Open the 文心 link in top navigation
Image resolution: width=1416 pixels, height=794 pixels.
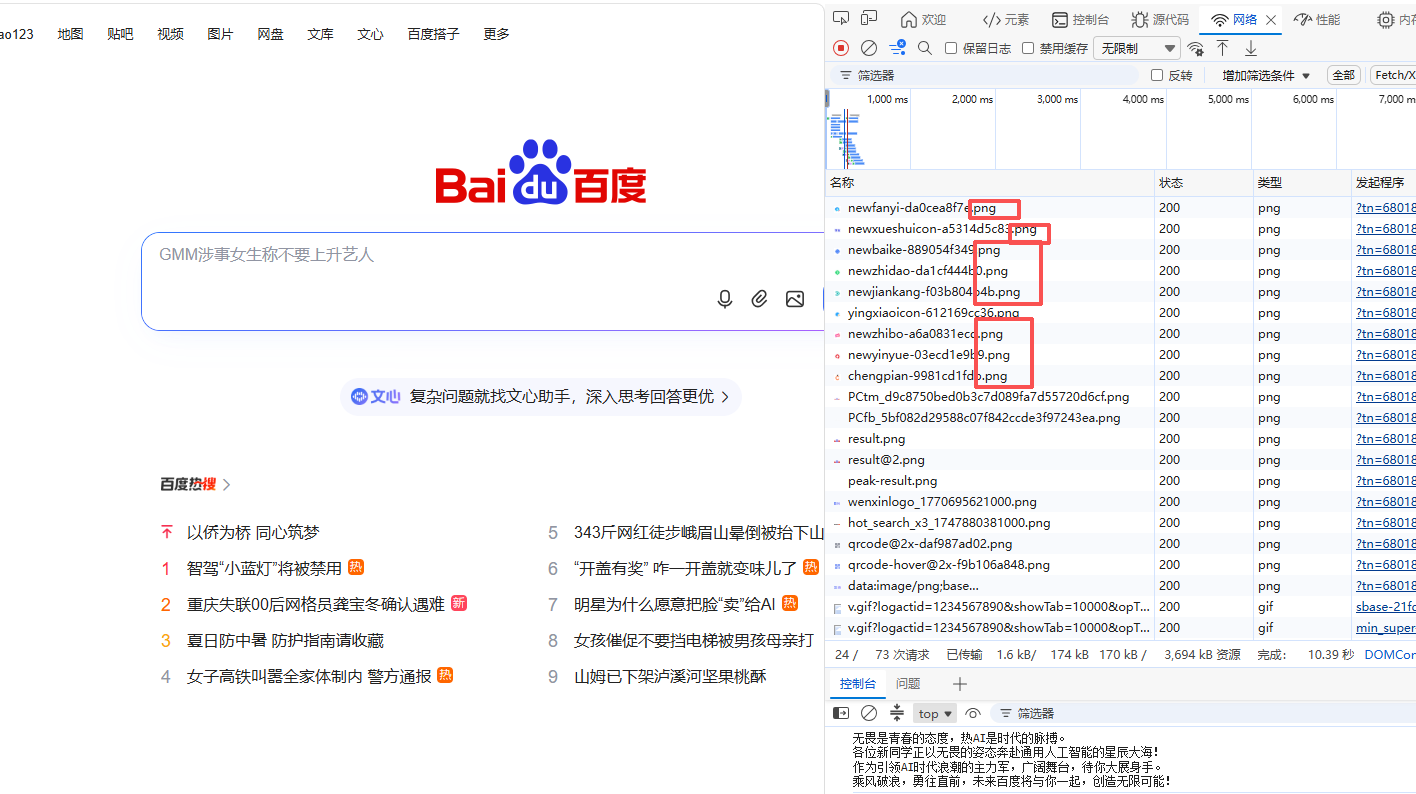tap(370, 34)
